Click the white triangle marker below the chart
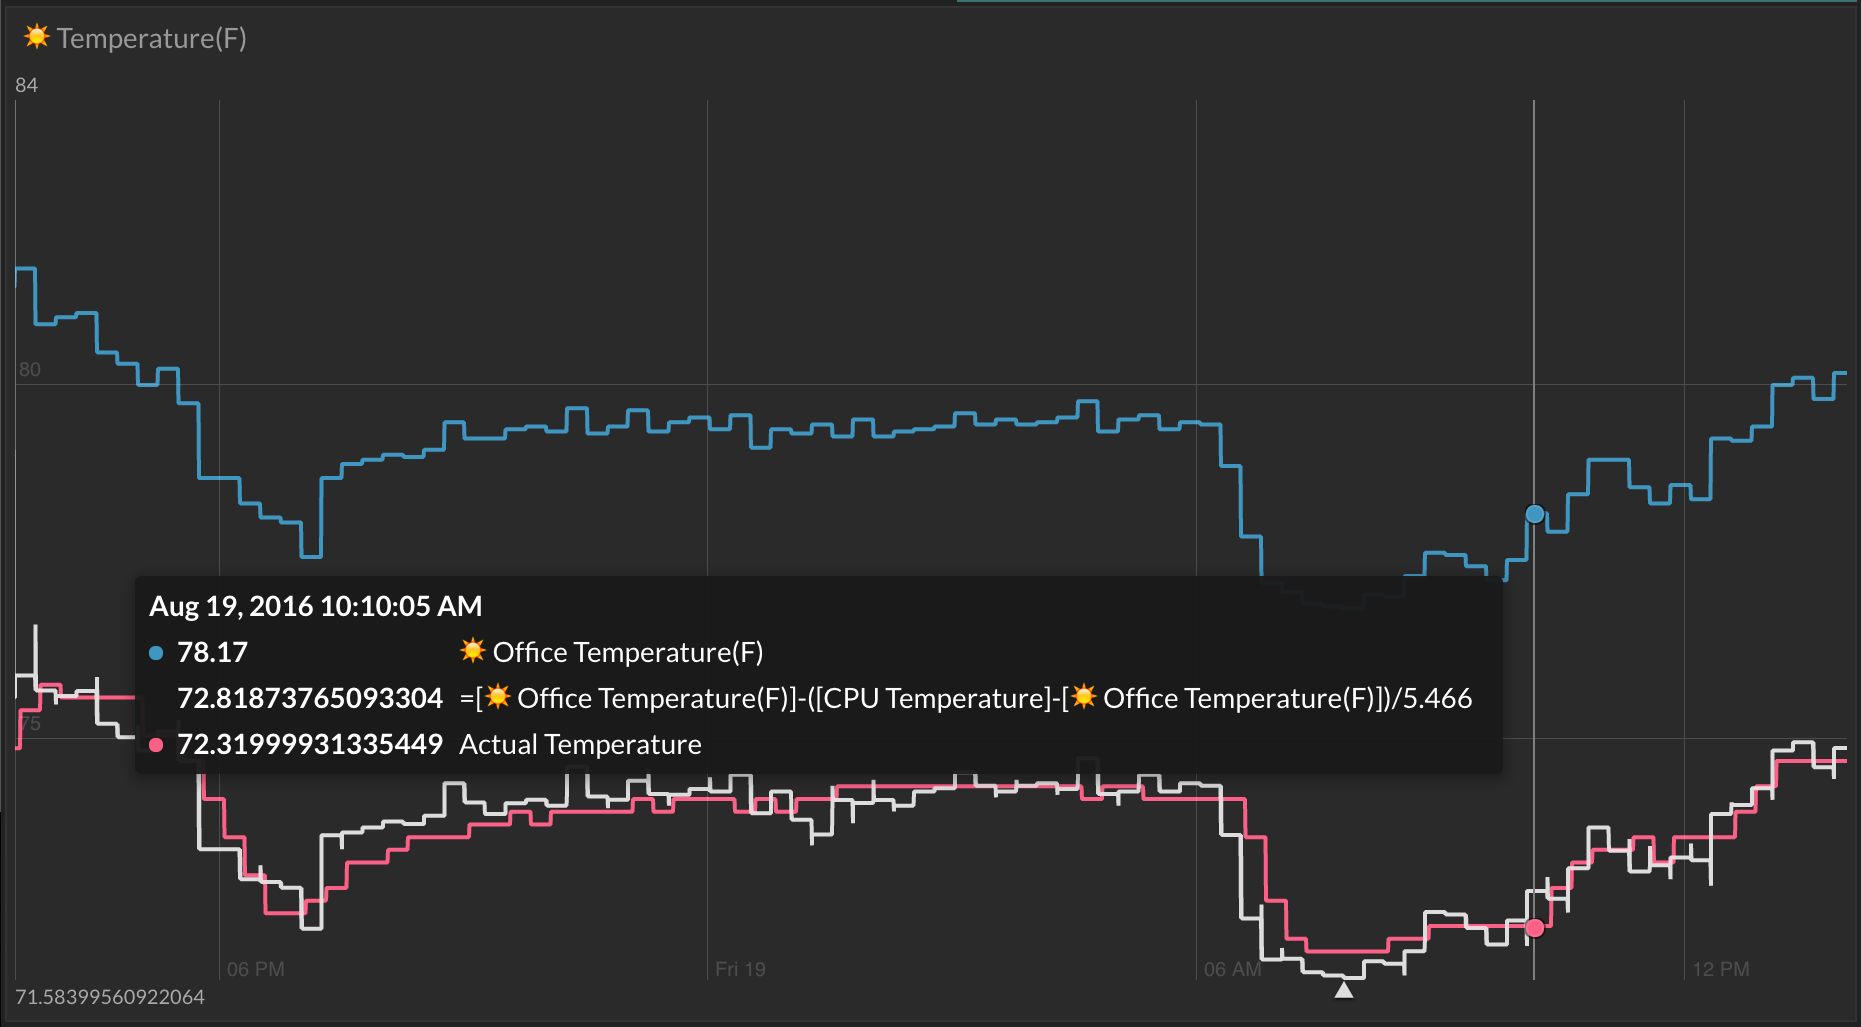Viewport: 1861px width, 1027px height. pos(1344,989)
